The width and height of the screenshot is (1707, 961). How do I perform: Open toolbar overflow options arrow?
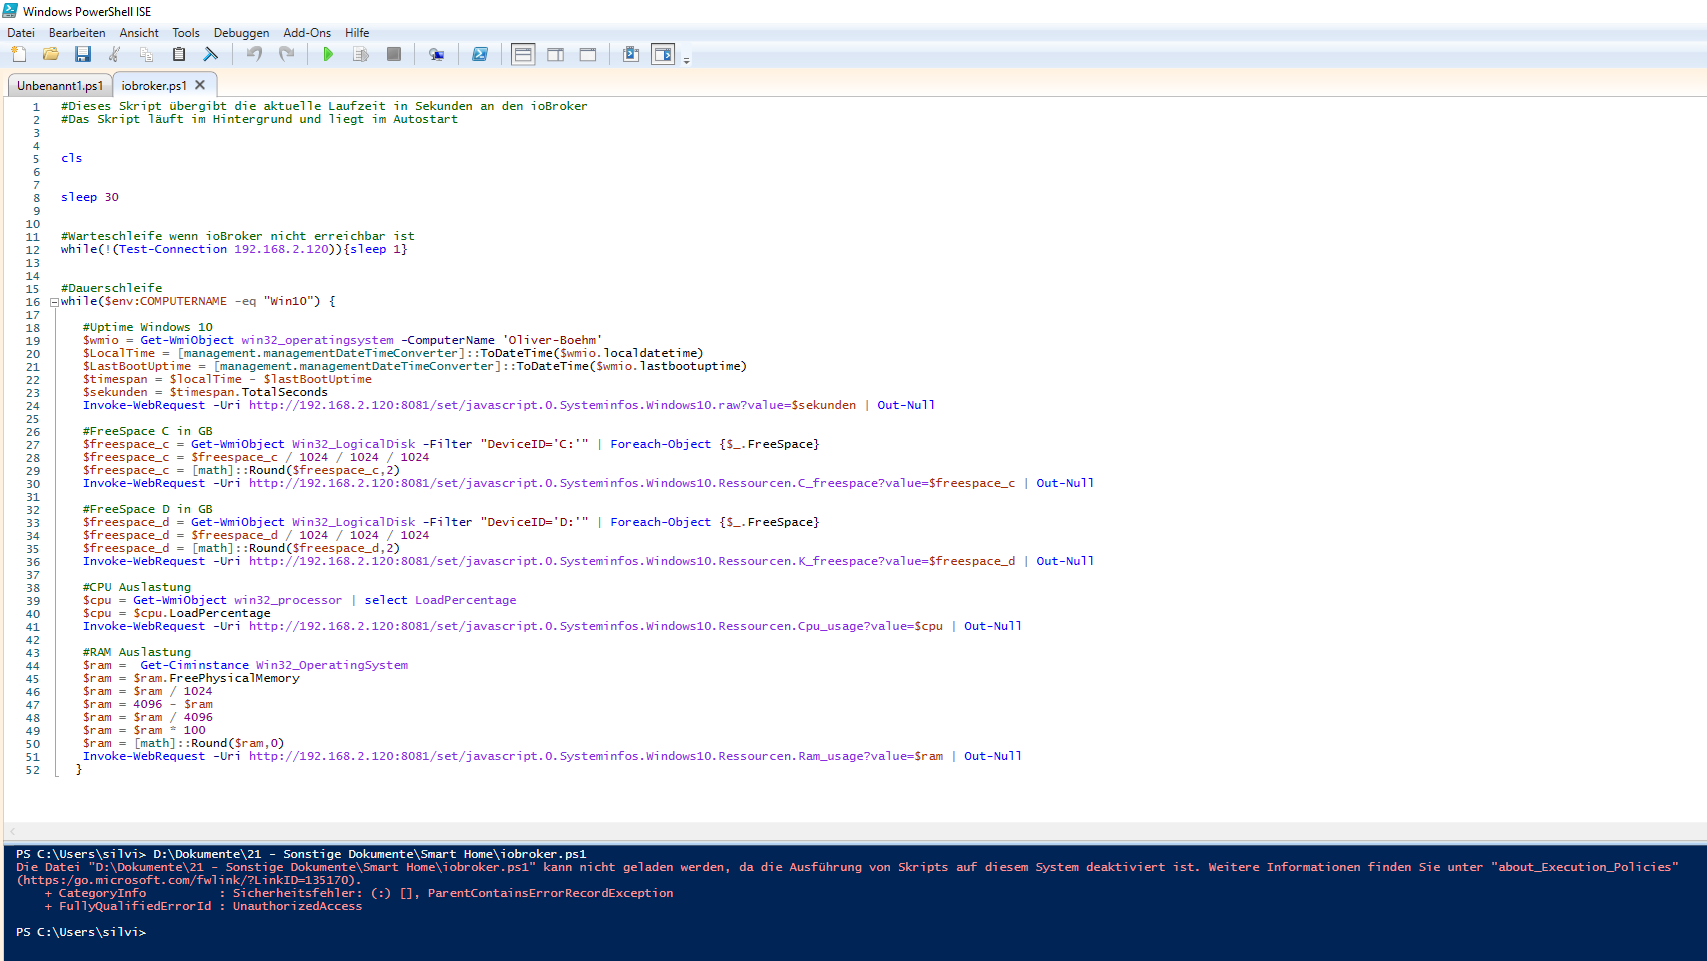(686, 60)
